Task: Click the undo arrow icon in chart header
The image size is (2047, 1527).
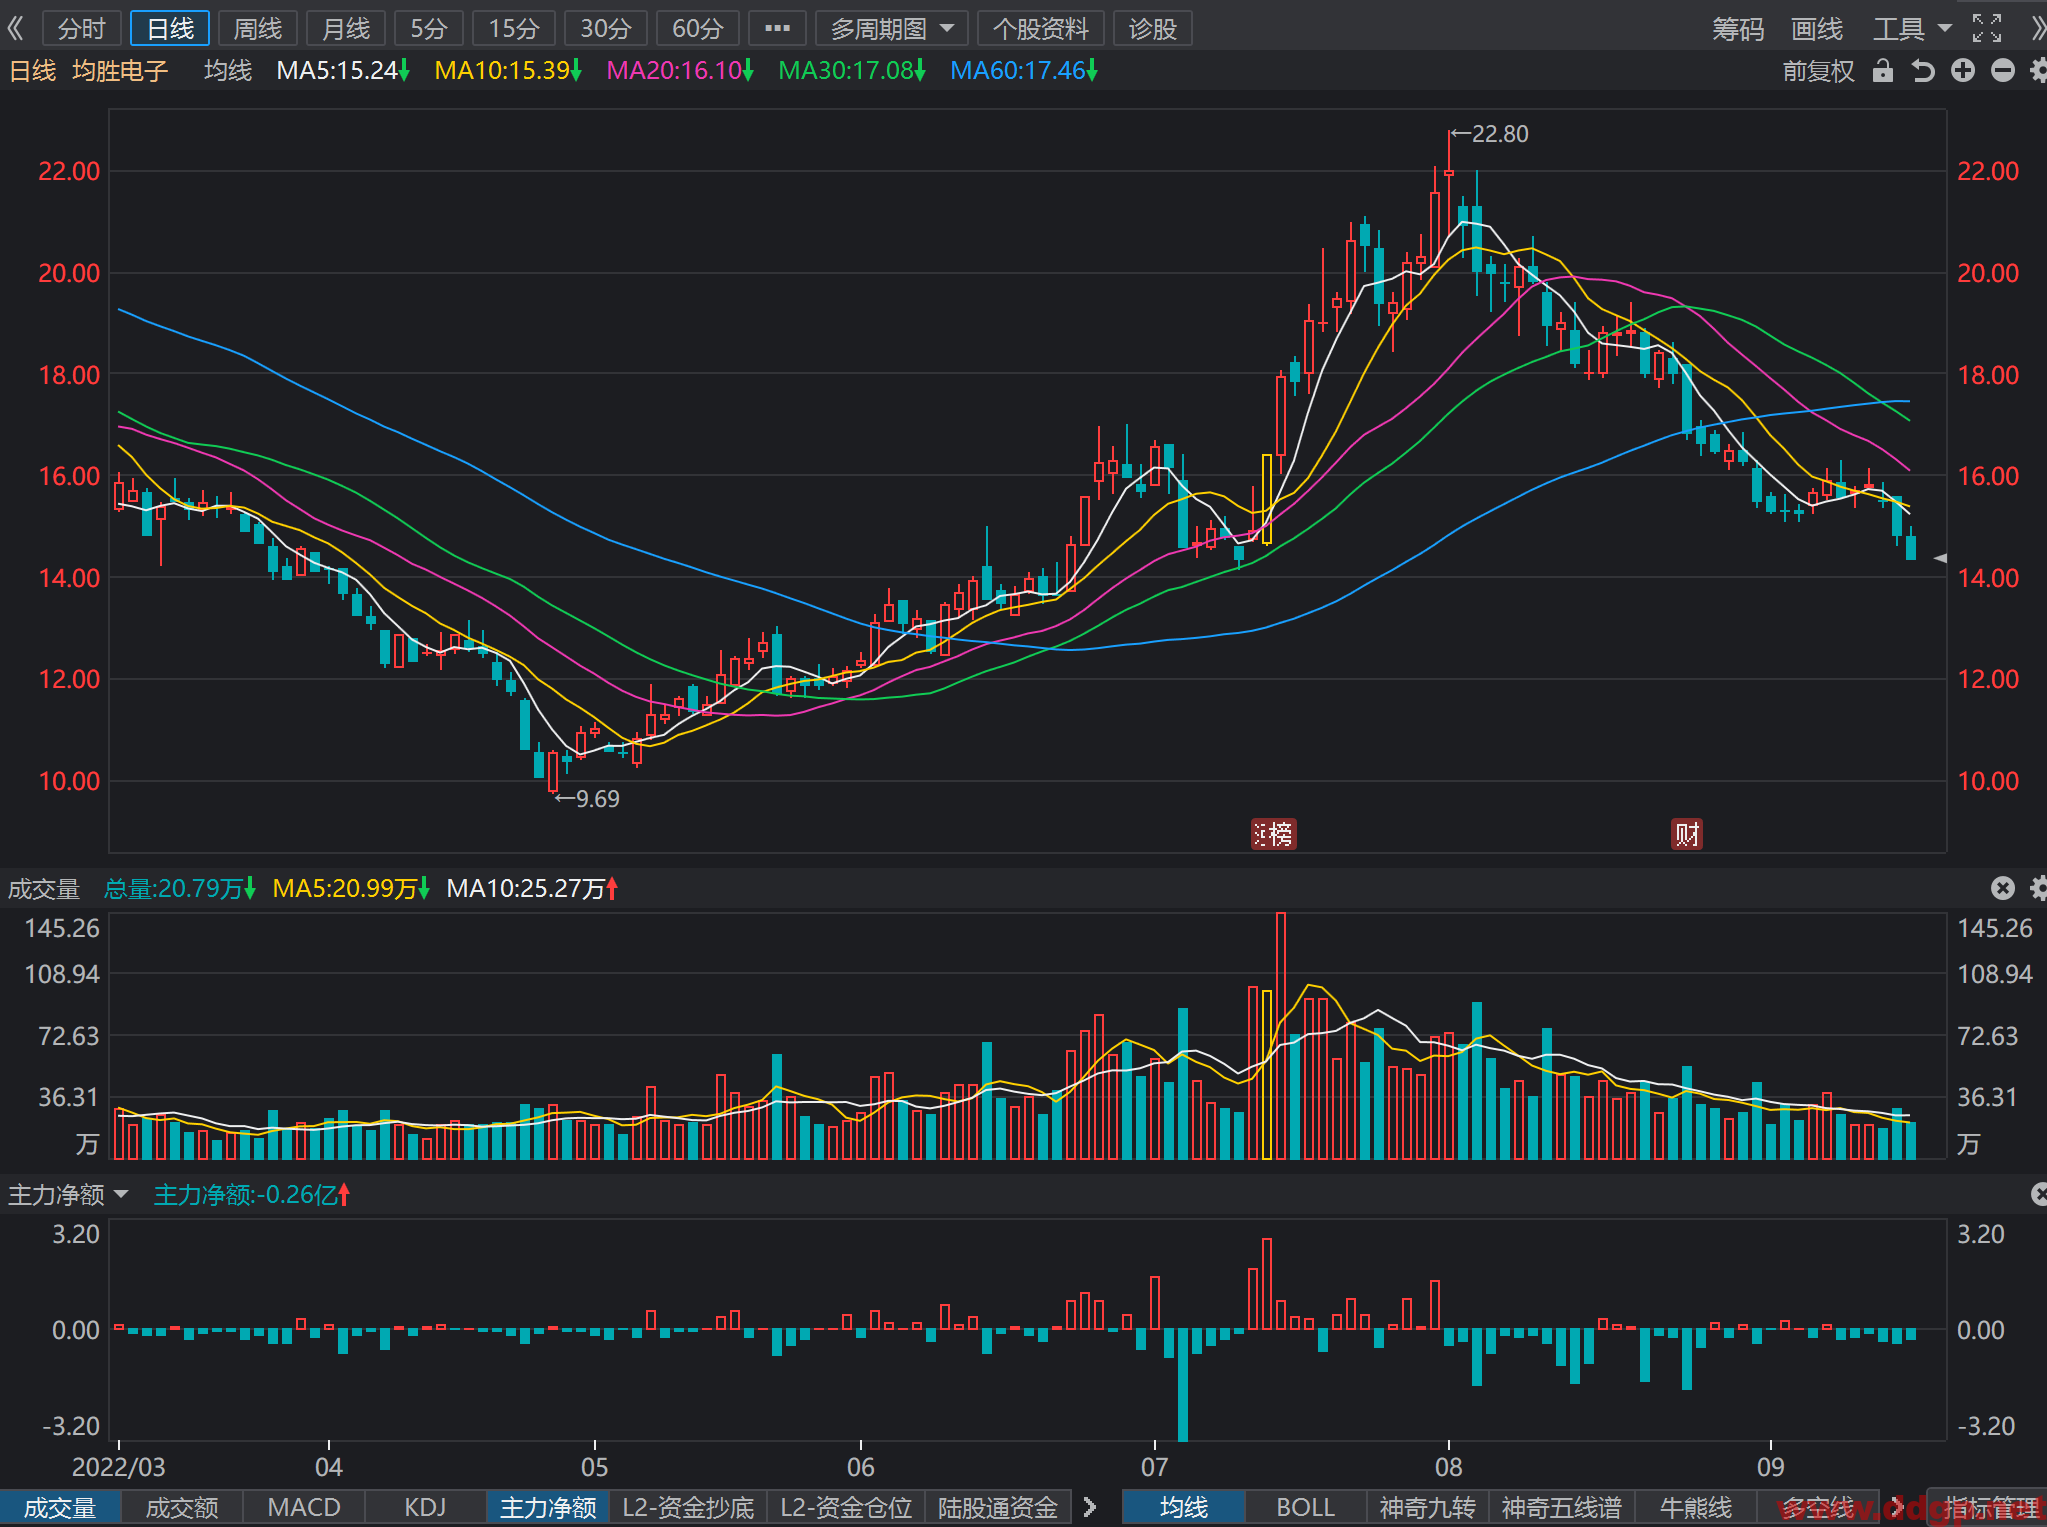Action: [x=1923, y=70]
